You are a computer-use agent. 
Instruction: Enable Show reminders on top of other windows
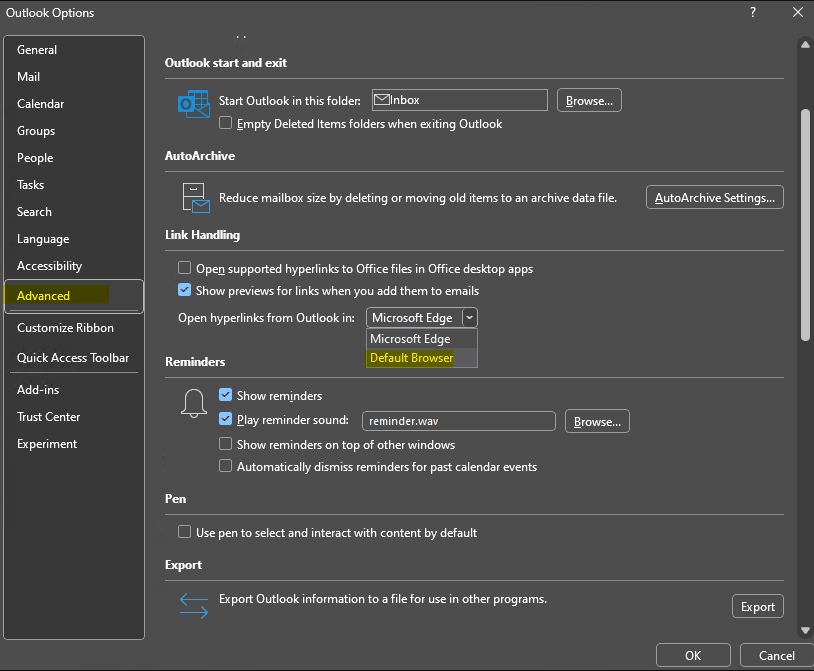point(225,444)
